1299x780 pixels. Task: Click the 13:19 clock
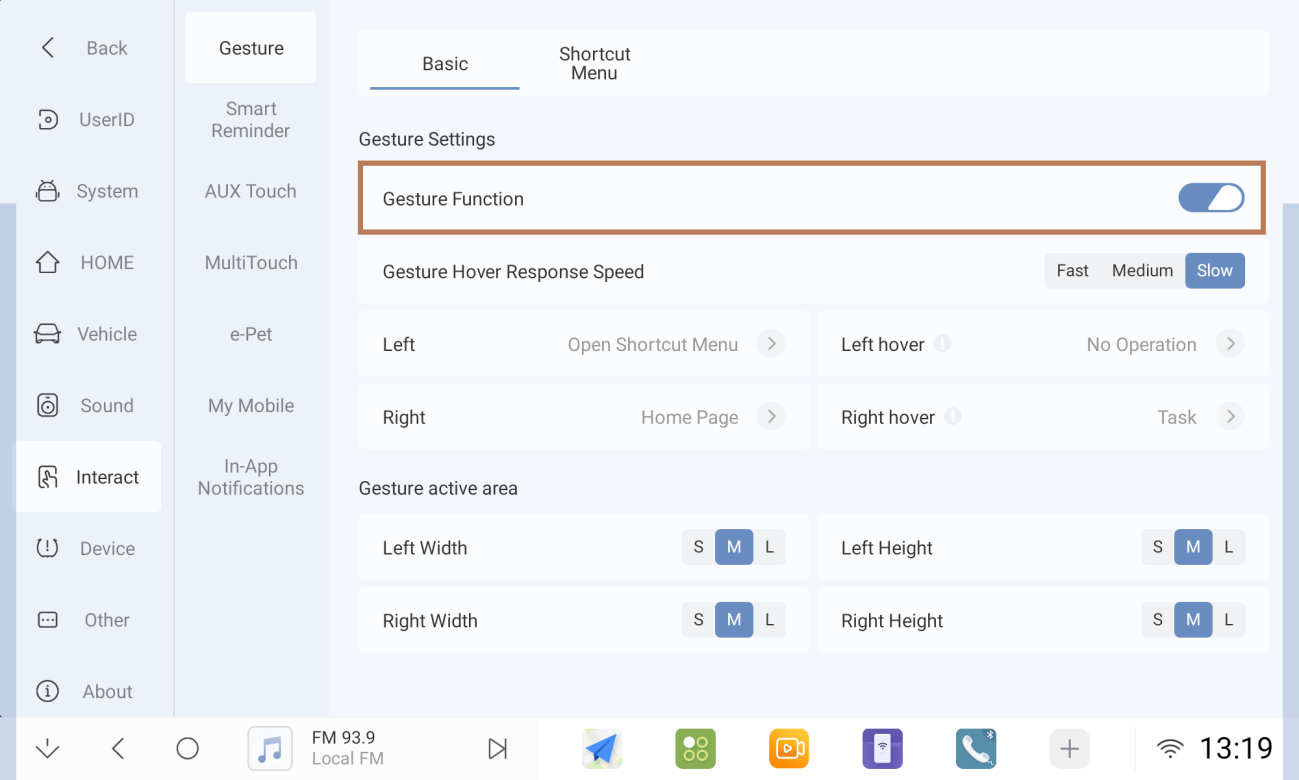pyautogui.click(x=1236, y=748)
